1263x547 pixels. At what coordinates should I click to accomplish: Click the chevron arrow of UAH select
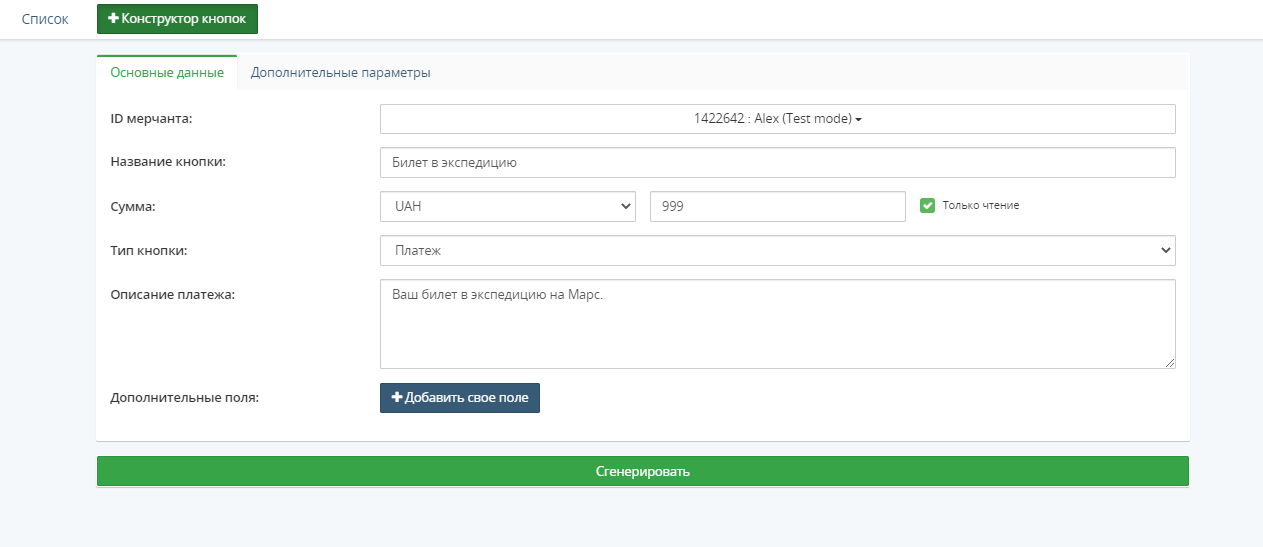[x=626, y=207]
